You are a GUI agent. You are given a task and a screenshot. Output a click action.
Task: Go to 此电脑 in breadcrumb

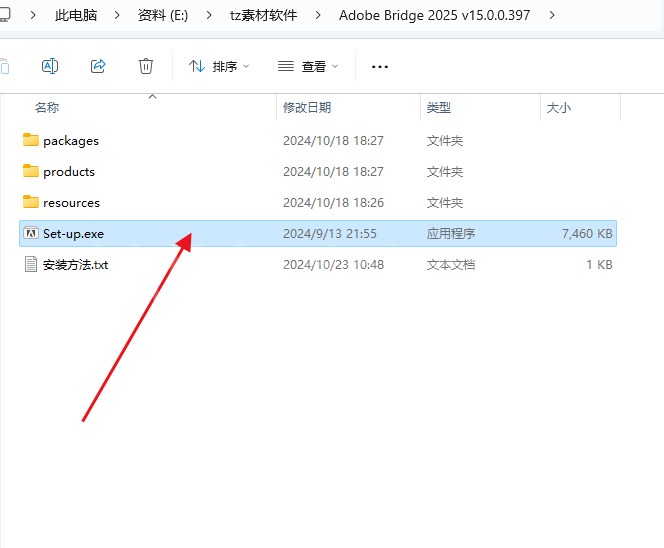76,15
